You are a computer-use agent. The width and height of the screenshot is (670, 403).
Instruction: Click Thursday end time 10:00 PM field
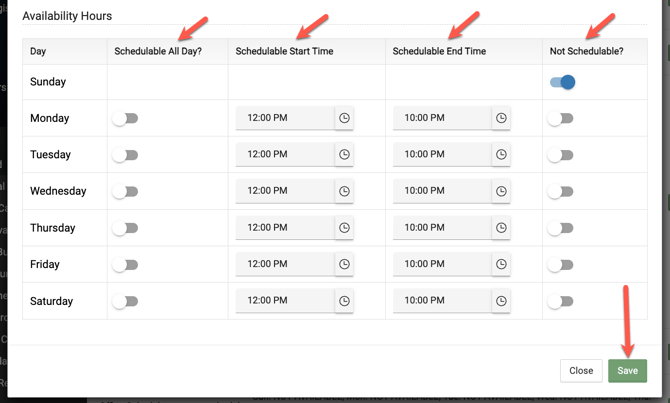(x=442, y=228)
